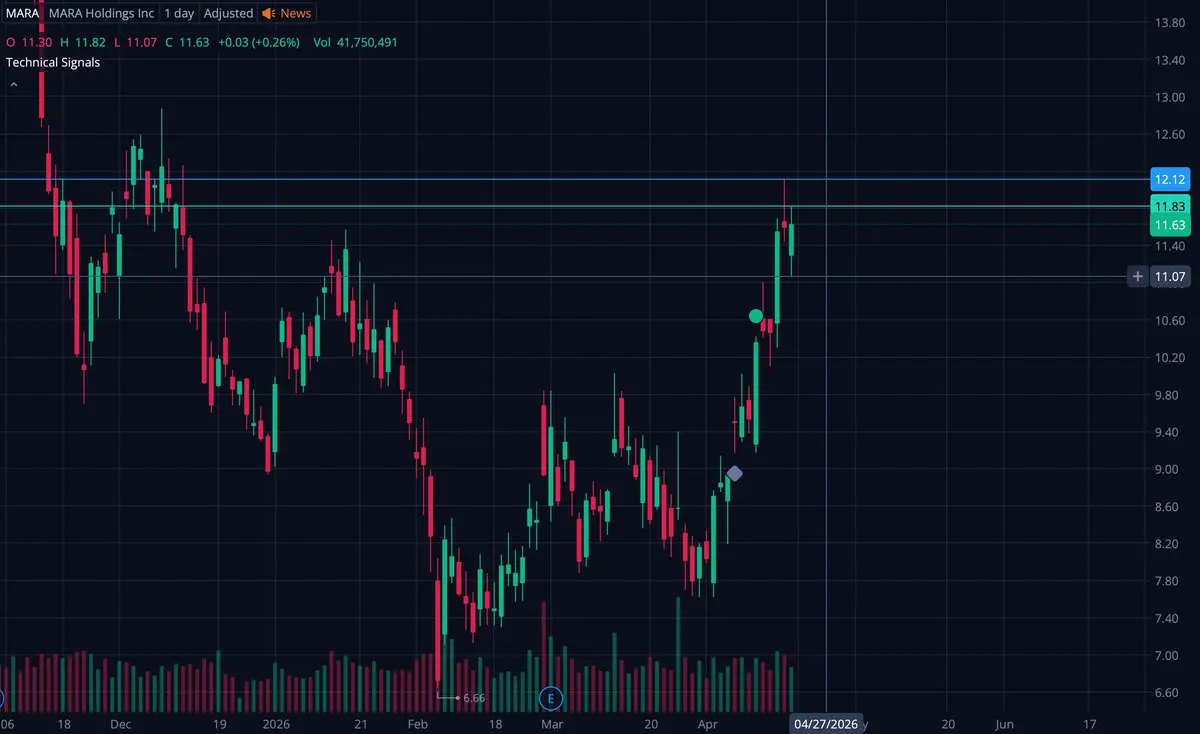Screen dimensions: 1200x734
Task: Select the green 11.83 price line label
Action: [1169, 207]
